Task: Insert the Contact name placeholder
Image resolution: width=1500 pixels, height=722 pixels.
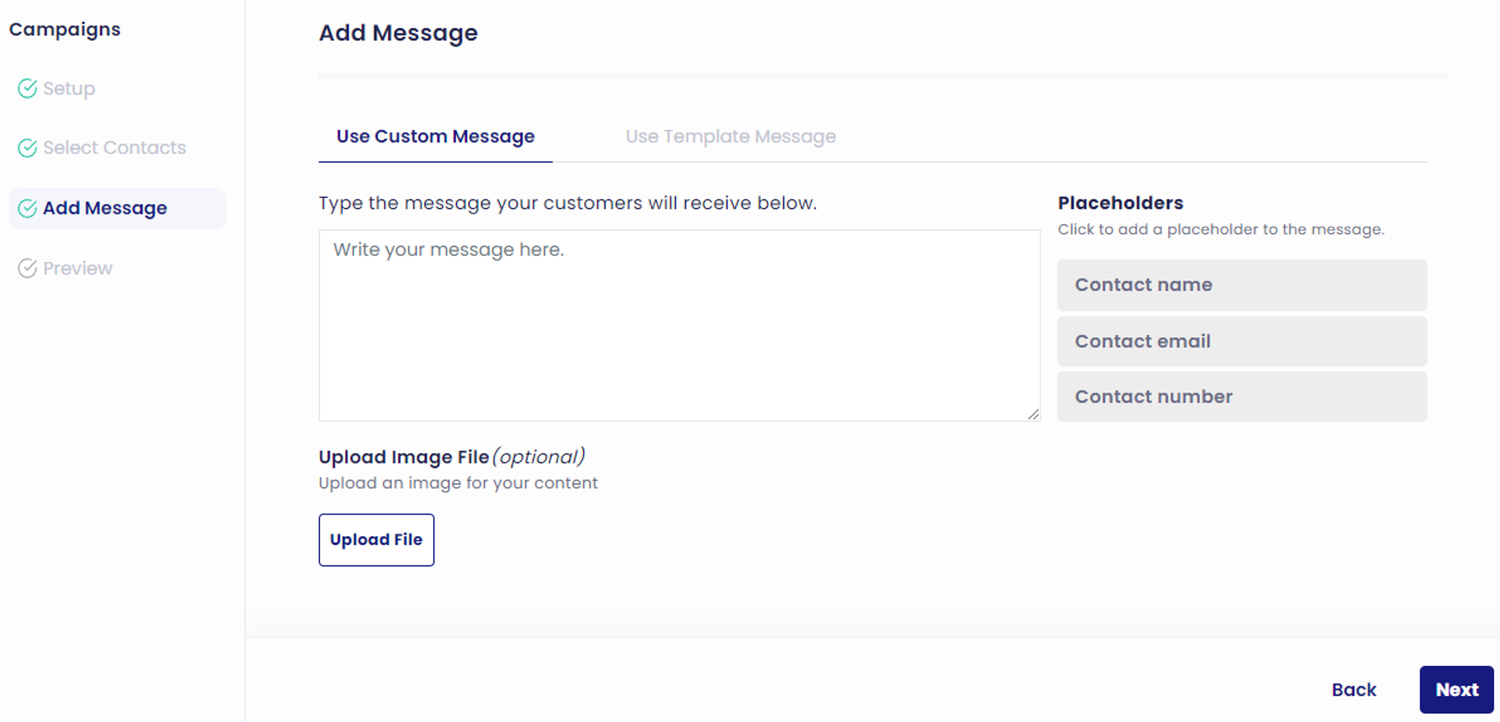Action: pos(1241,285)
